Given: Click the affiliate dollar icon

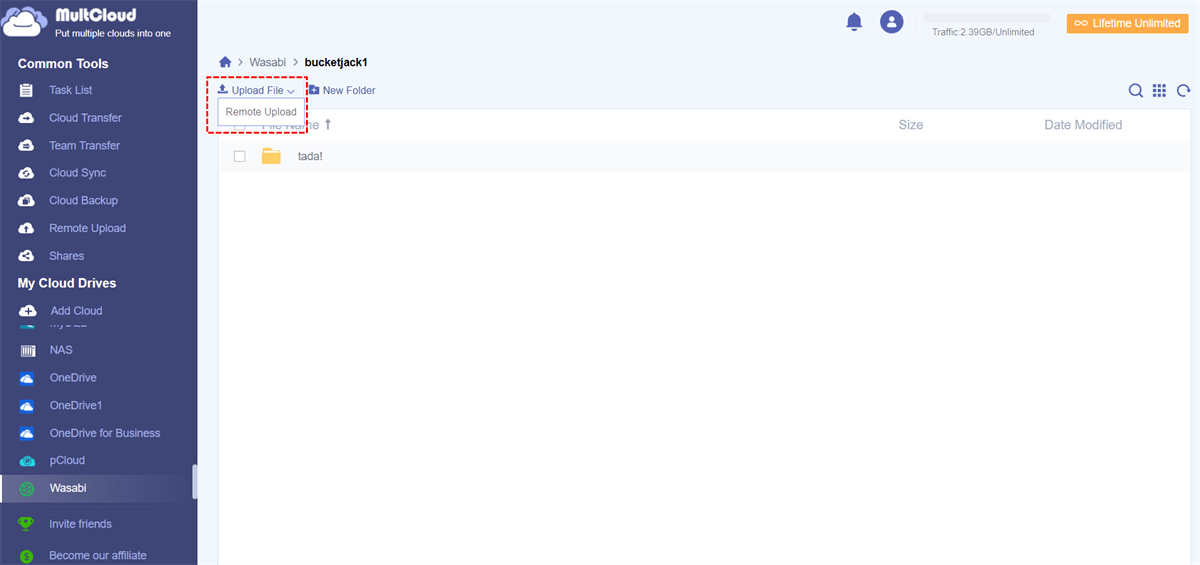Looking at the screenshot, I should tap(27, 556).
